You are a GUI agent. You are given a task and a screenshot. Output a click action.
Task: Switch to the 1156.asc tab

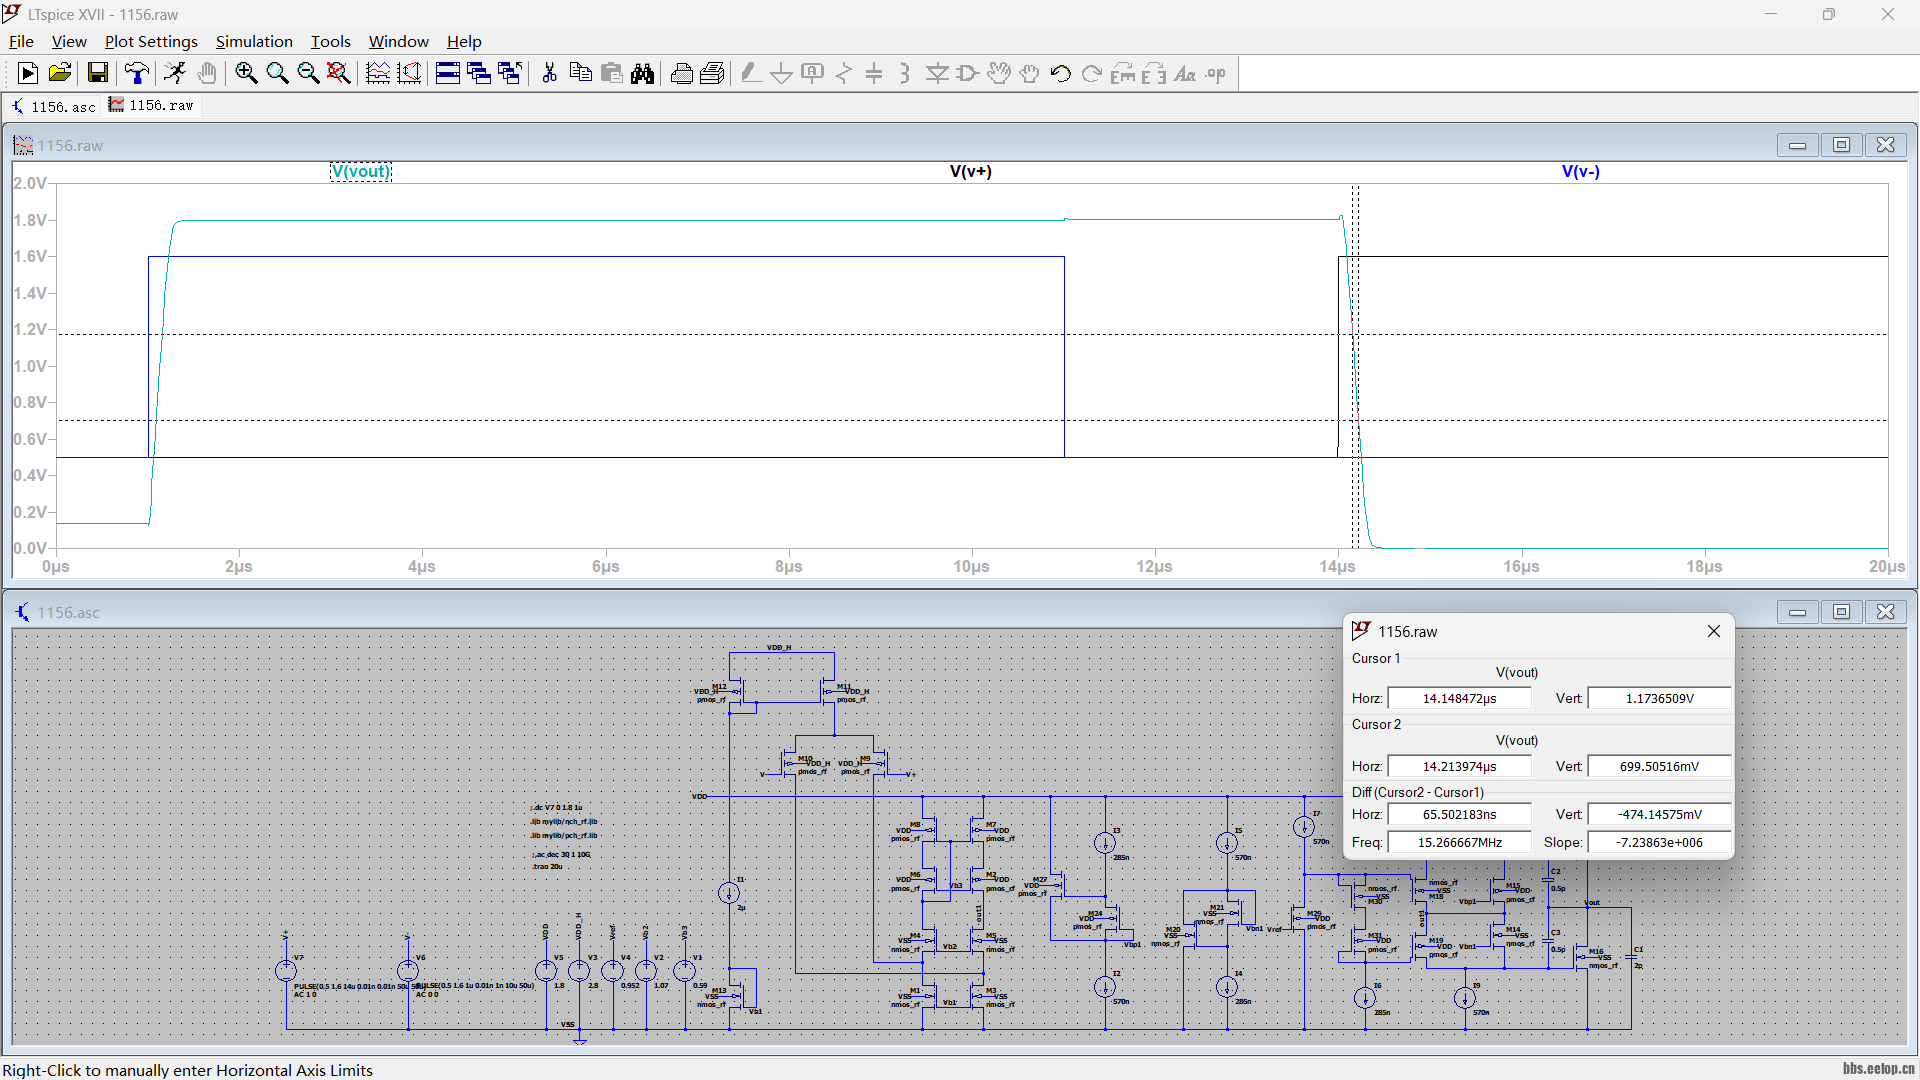point(55,106)
